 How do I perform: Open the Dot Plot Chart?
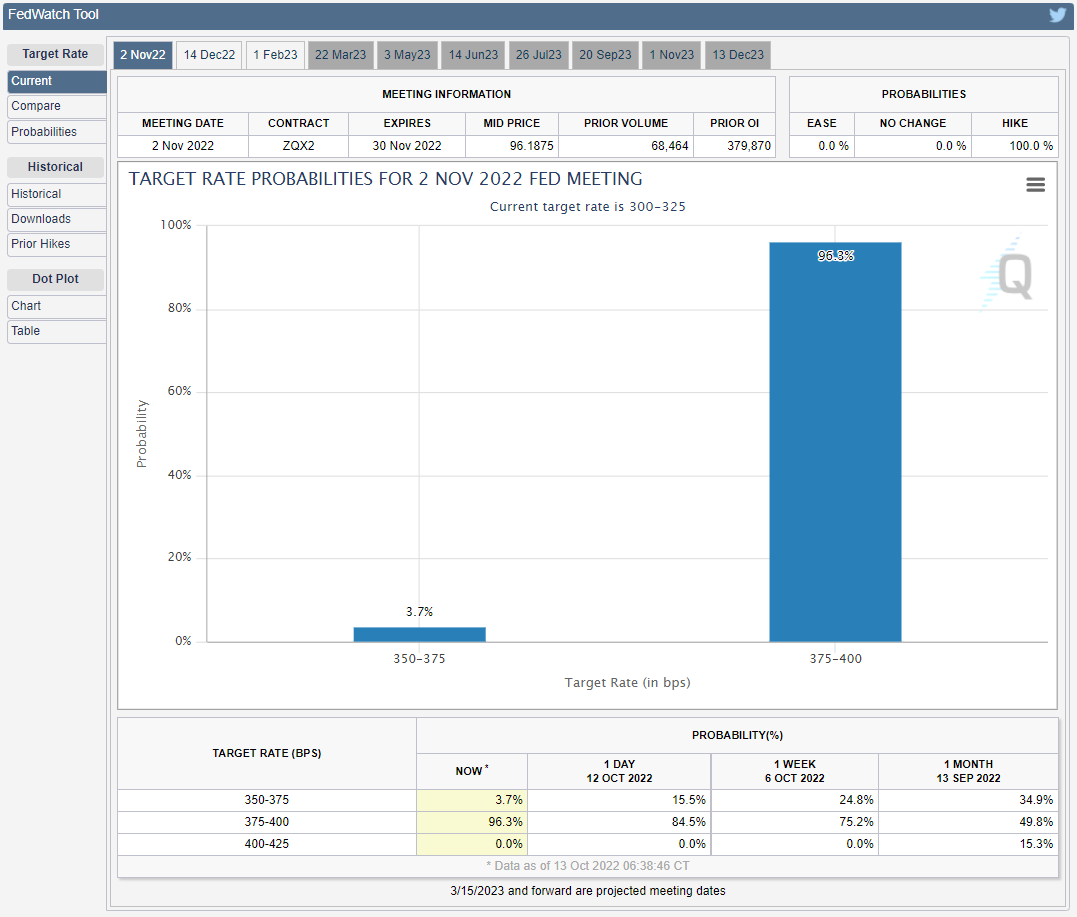(56, 306)
